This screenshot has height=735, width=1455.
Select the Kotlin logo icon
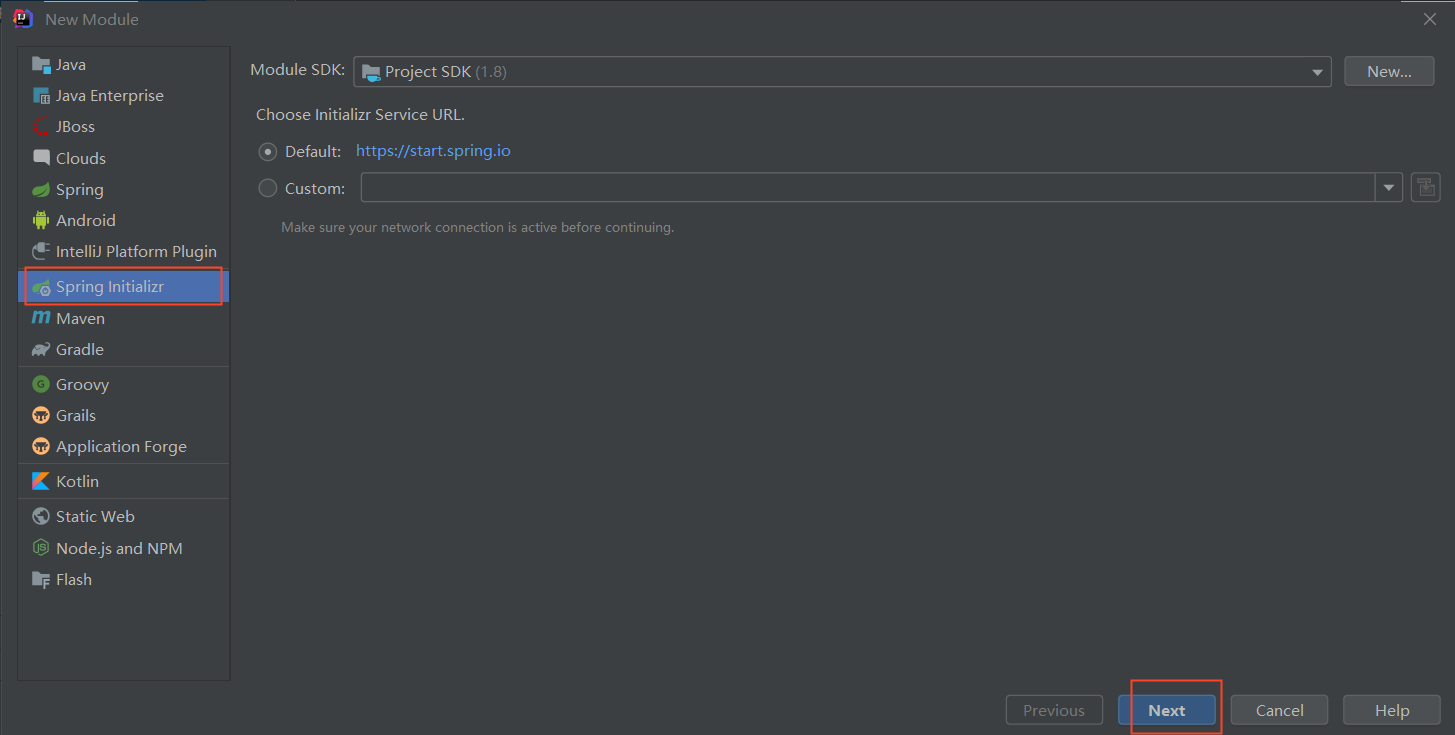[x=41, y=481]
